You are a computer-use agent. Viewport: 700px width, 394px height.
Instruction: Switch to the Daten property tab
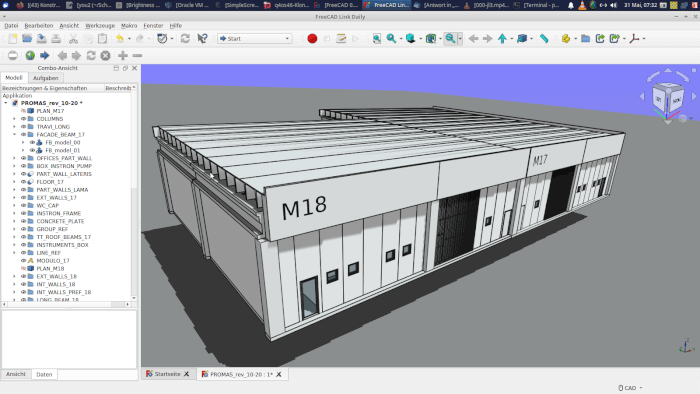(x=44, y=374)
